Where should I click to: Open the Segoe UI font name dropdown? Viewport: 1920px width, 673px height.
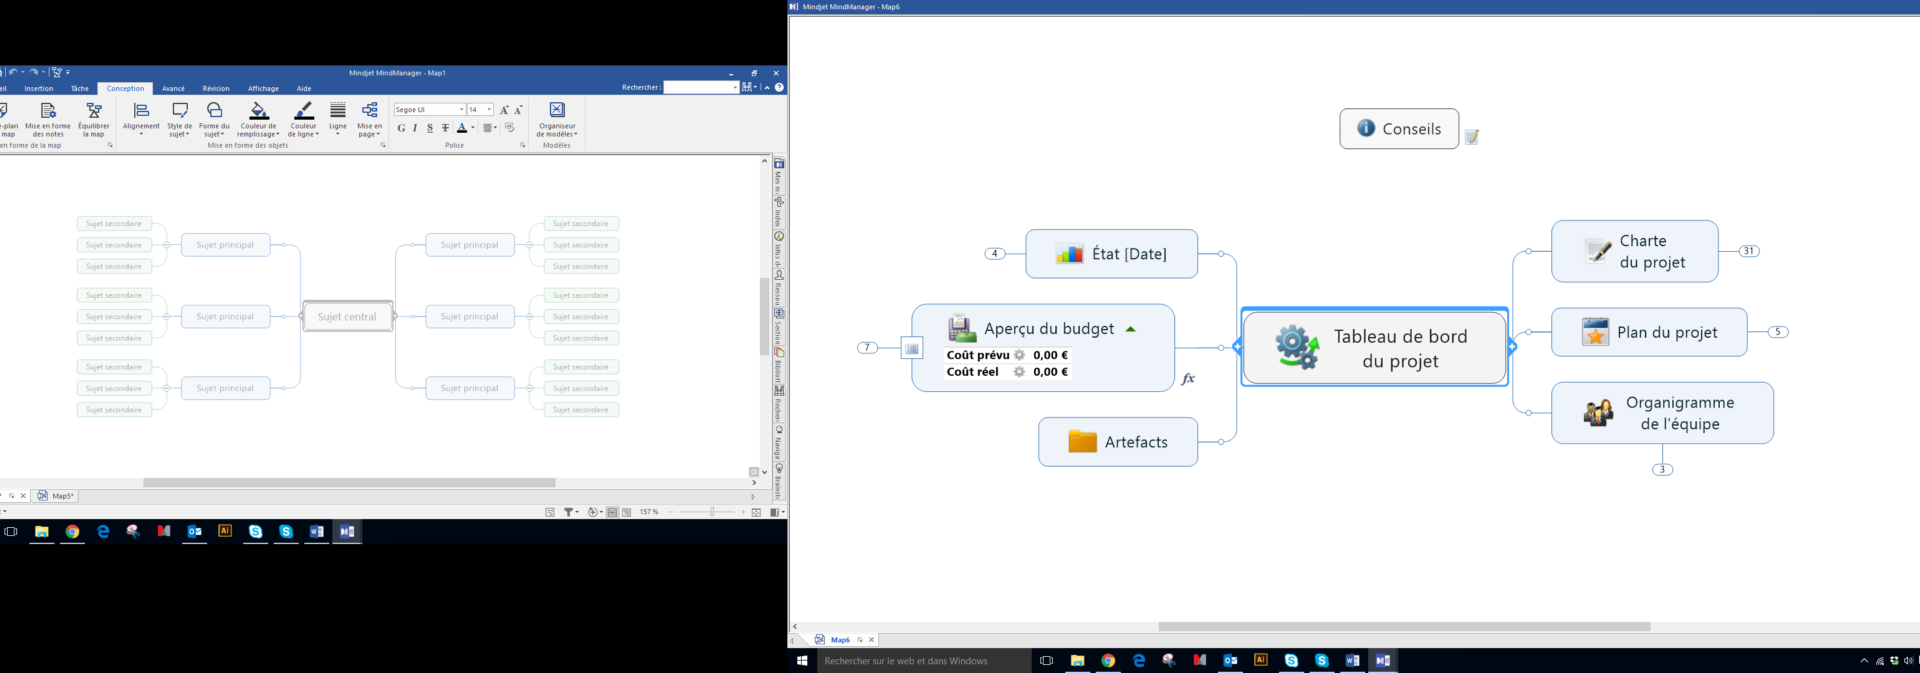point(461,110)
